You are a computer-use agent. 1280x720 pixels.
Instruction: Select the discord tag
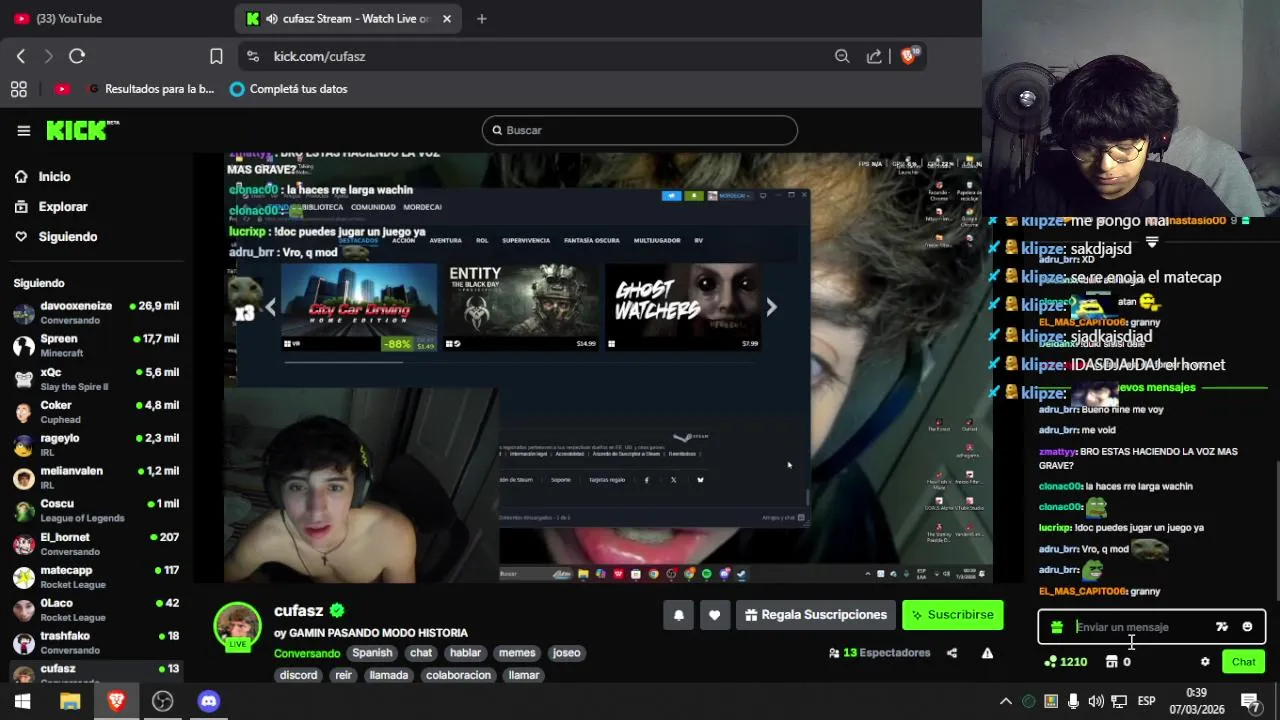298,675
